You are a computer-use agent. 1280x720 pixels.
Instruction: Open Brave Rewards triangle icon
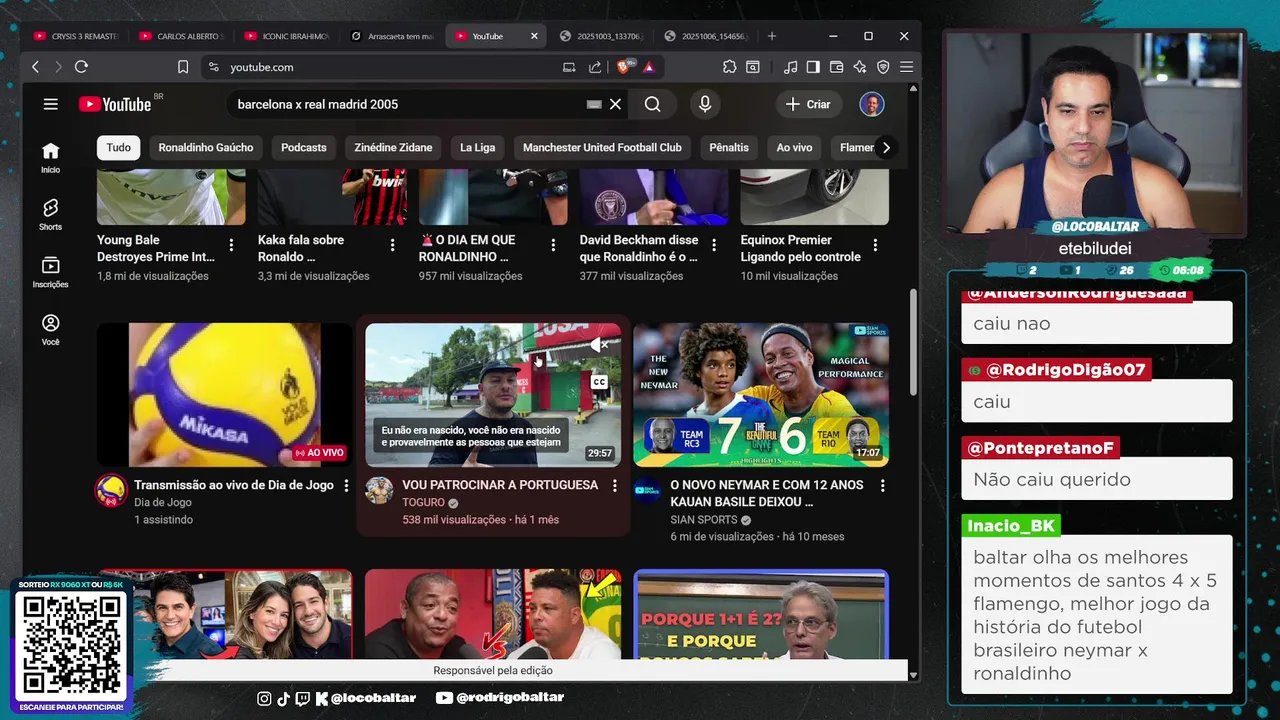648,67
